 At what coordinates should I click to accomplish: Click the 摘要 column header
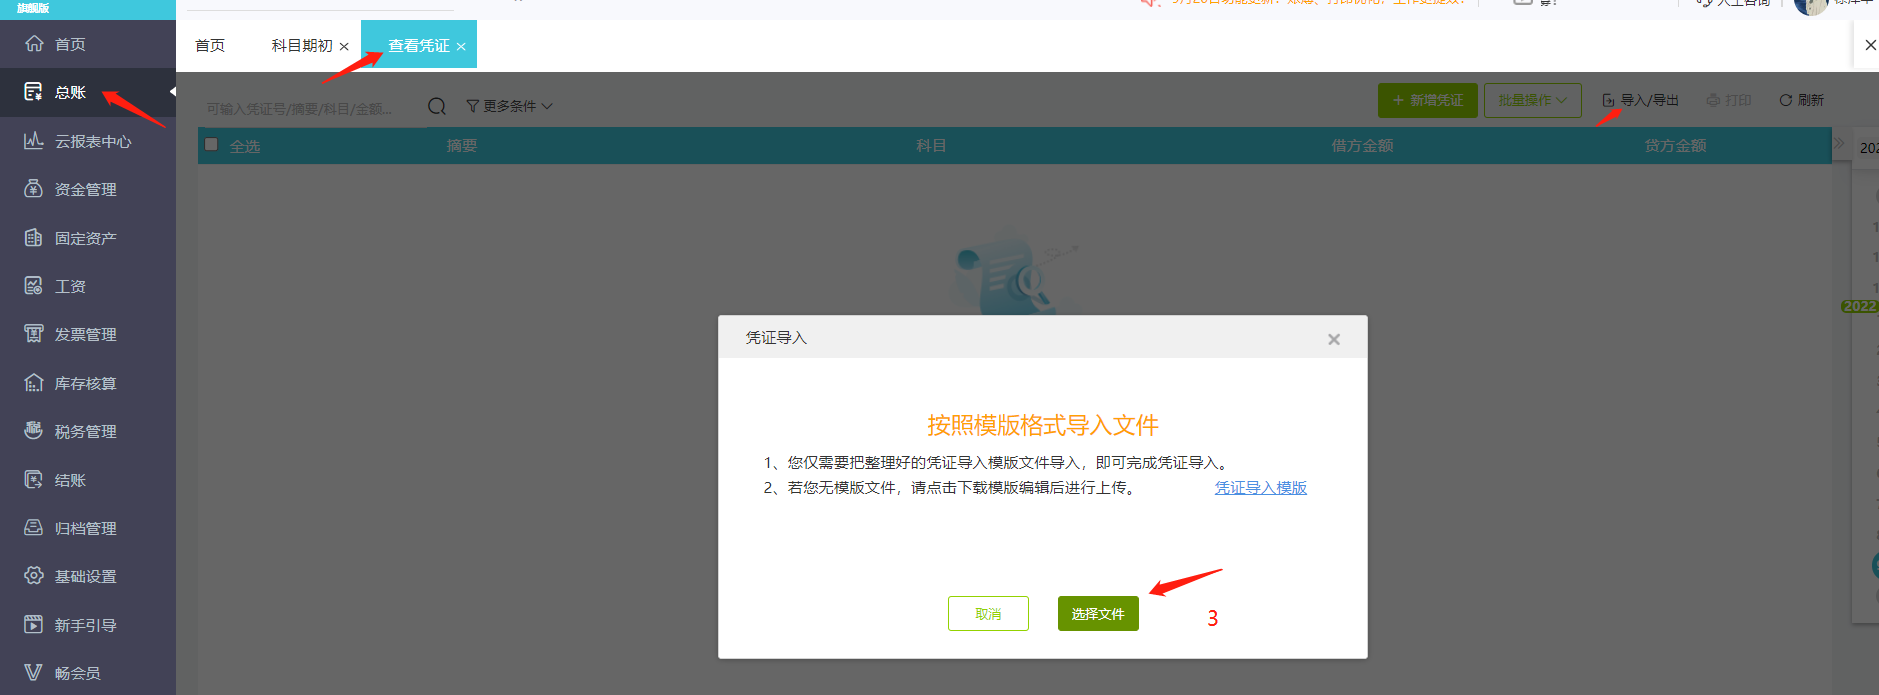point(461,146)
